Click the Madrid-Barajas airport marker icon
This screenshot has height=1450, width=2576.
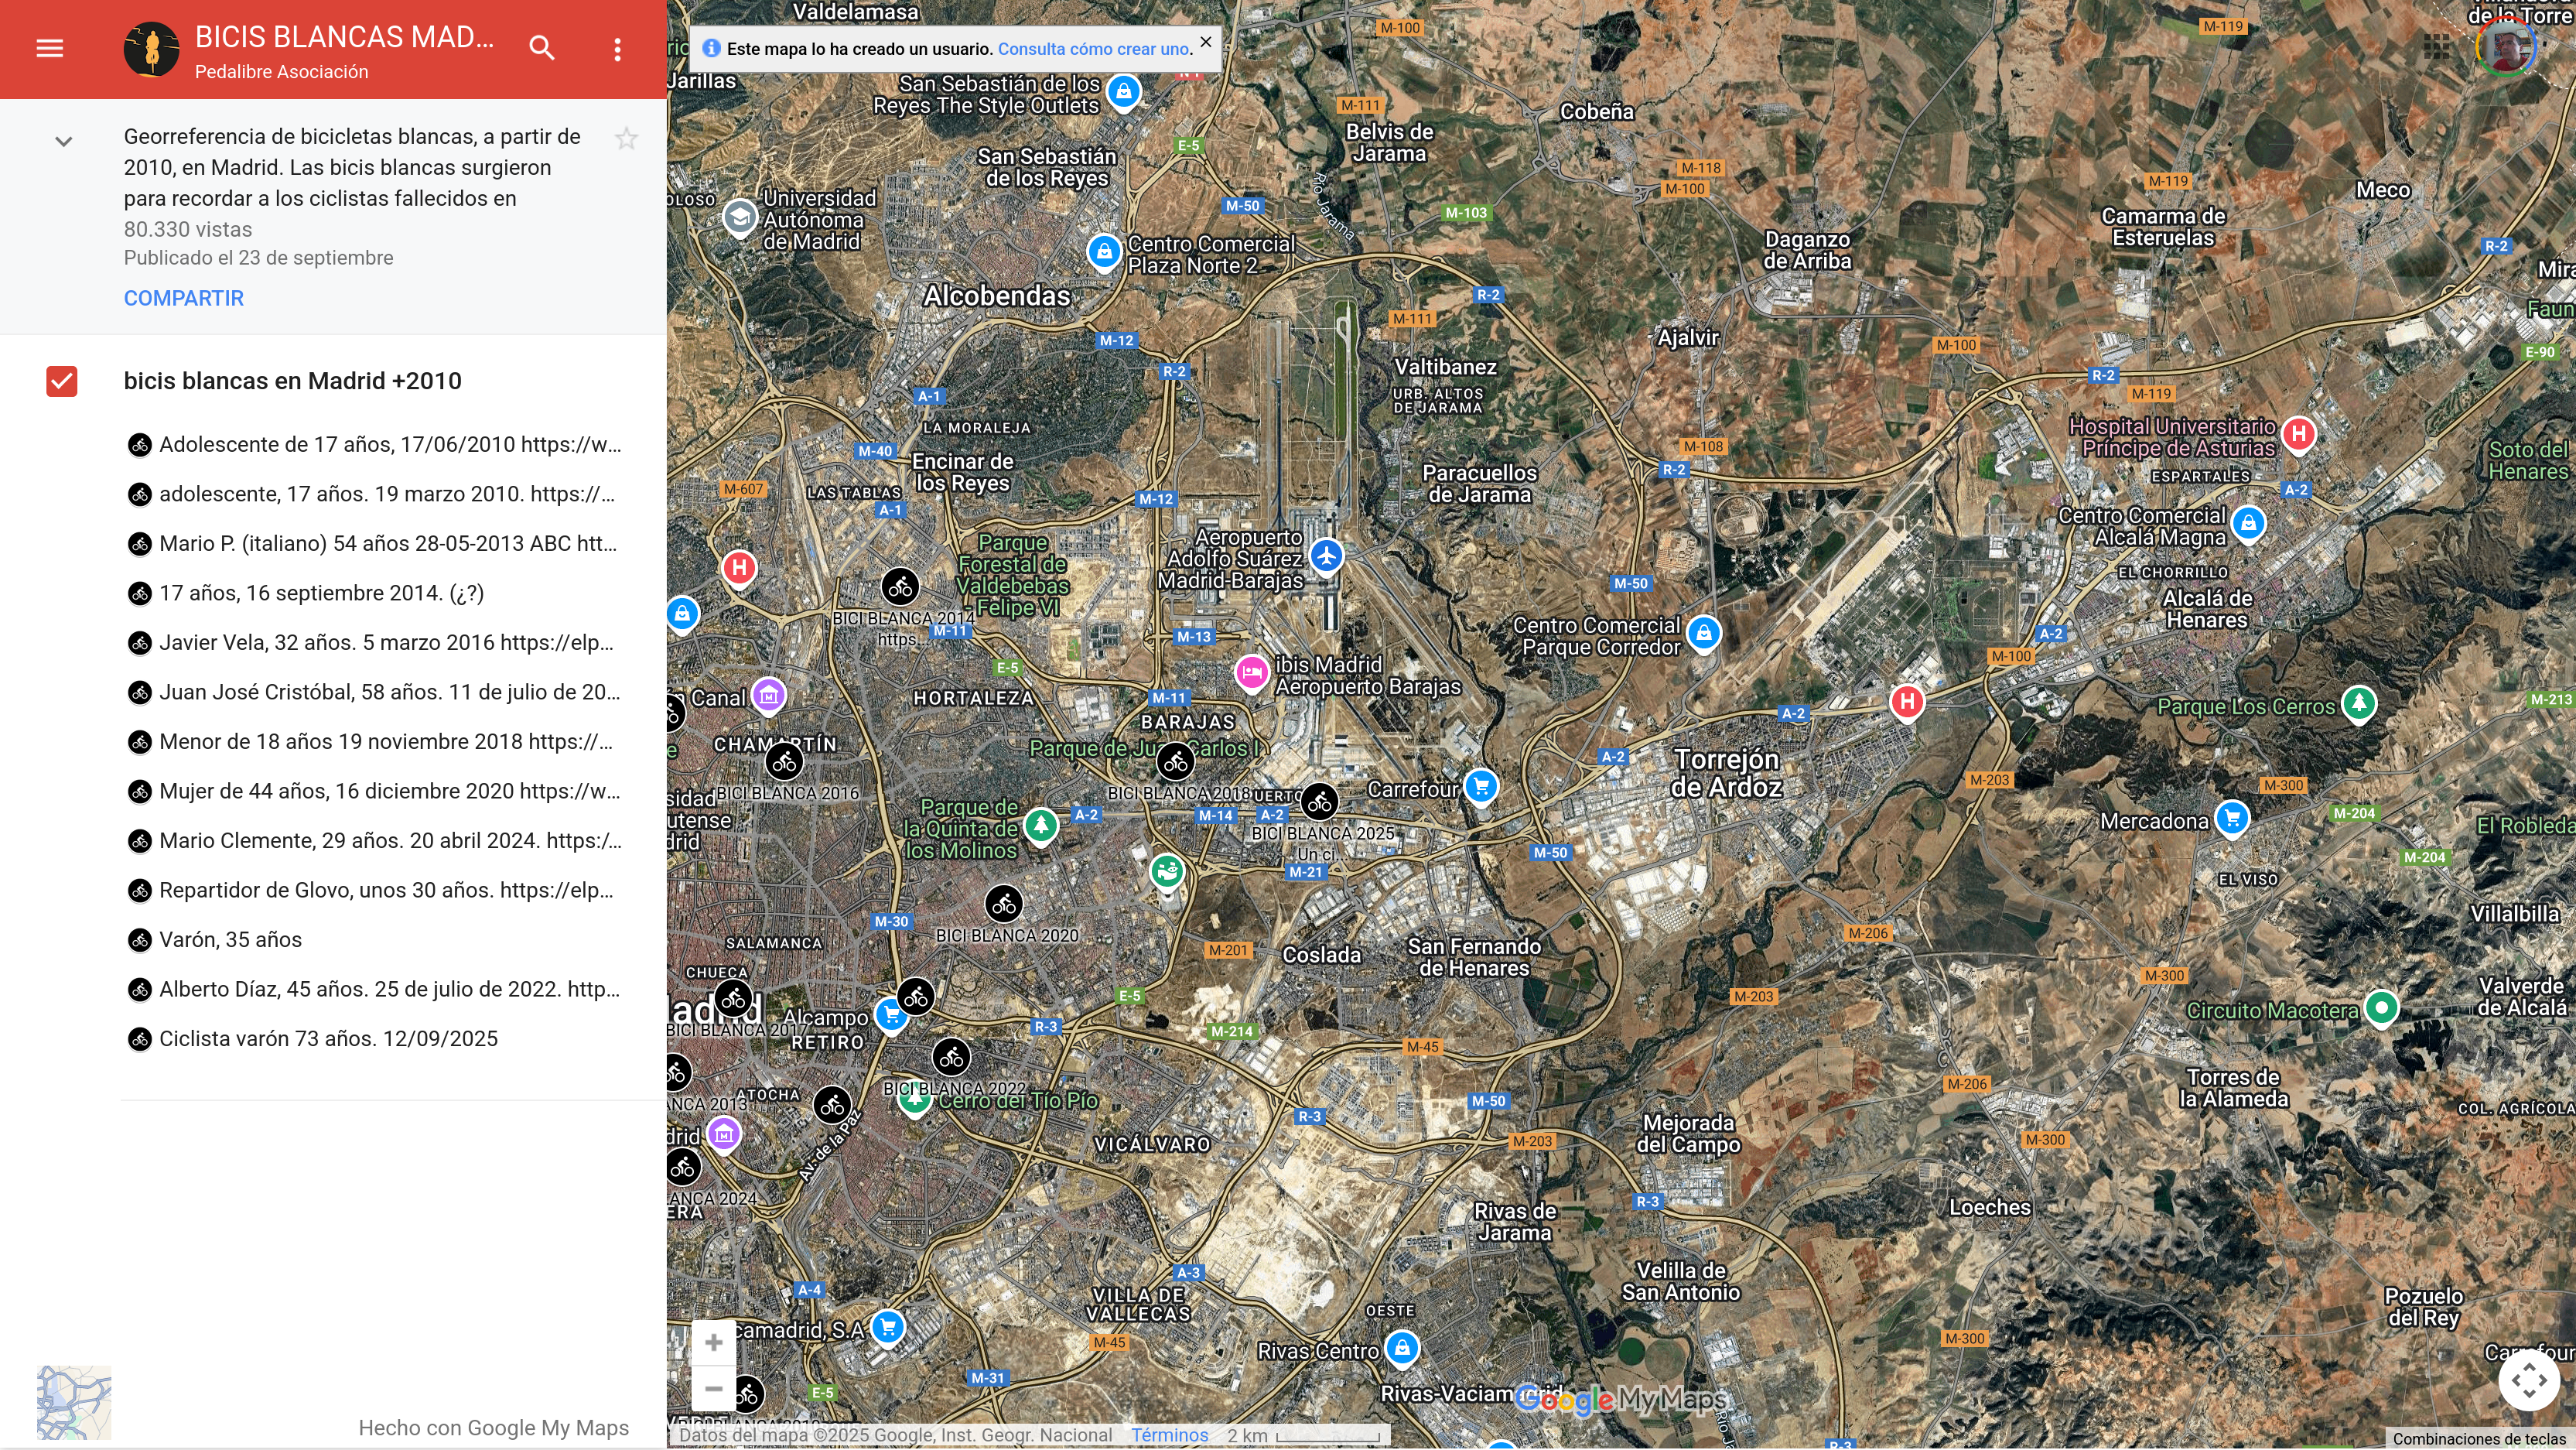[x=1326, y=555]
